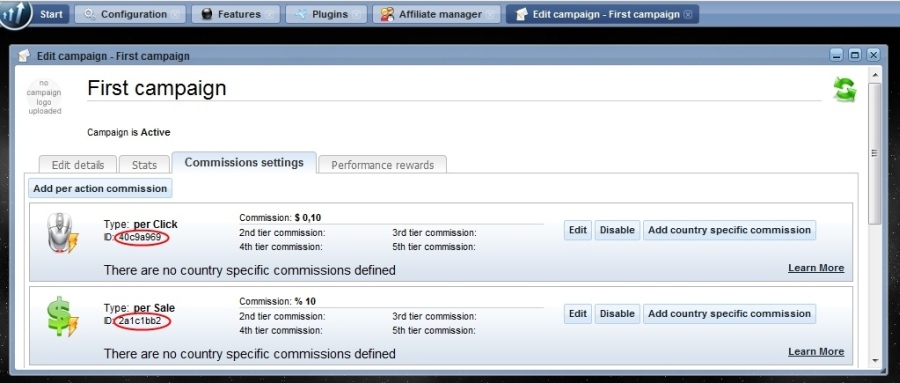The image size is (900, 383).
Task: Close the Configuration tab via its x
Action: click(175, 14)
